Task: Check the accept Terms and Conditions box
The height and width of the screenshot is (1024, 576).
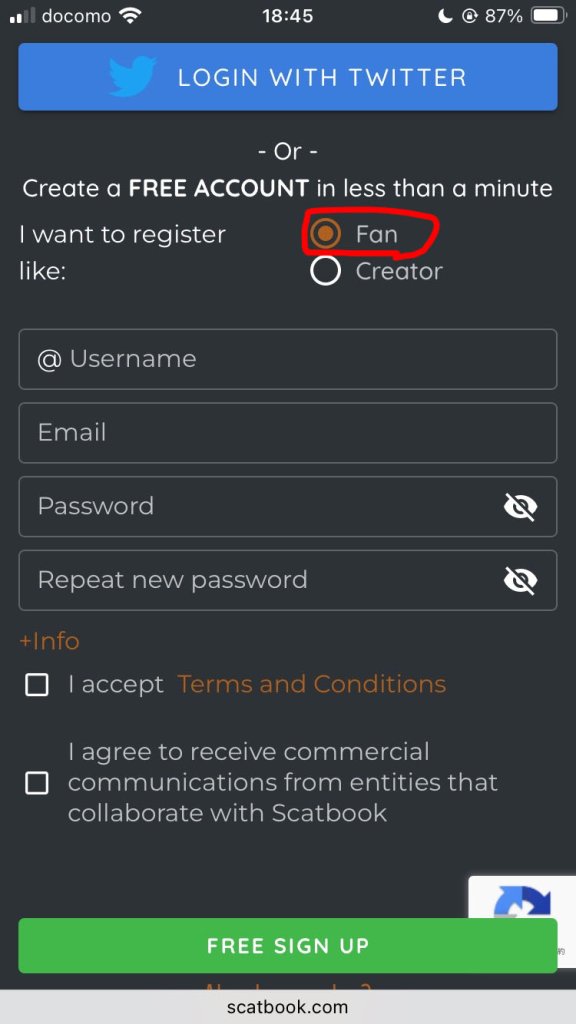Action: pyautogui.click(x=37, y=685)
